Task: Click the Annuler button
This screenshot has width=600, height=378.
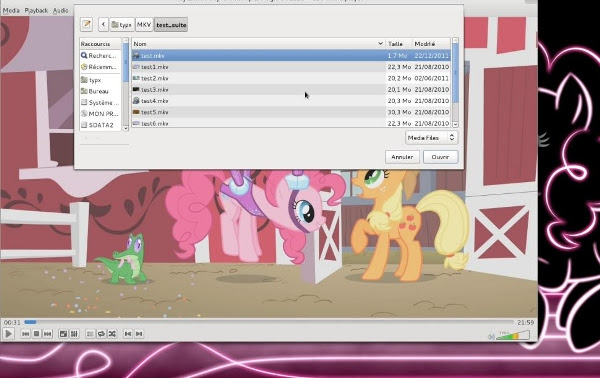Action: click(402, 157)
